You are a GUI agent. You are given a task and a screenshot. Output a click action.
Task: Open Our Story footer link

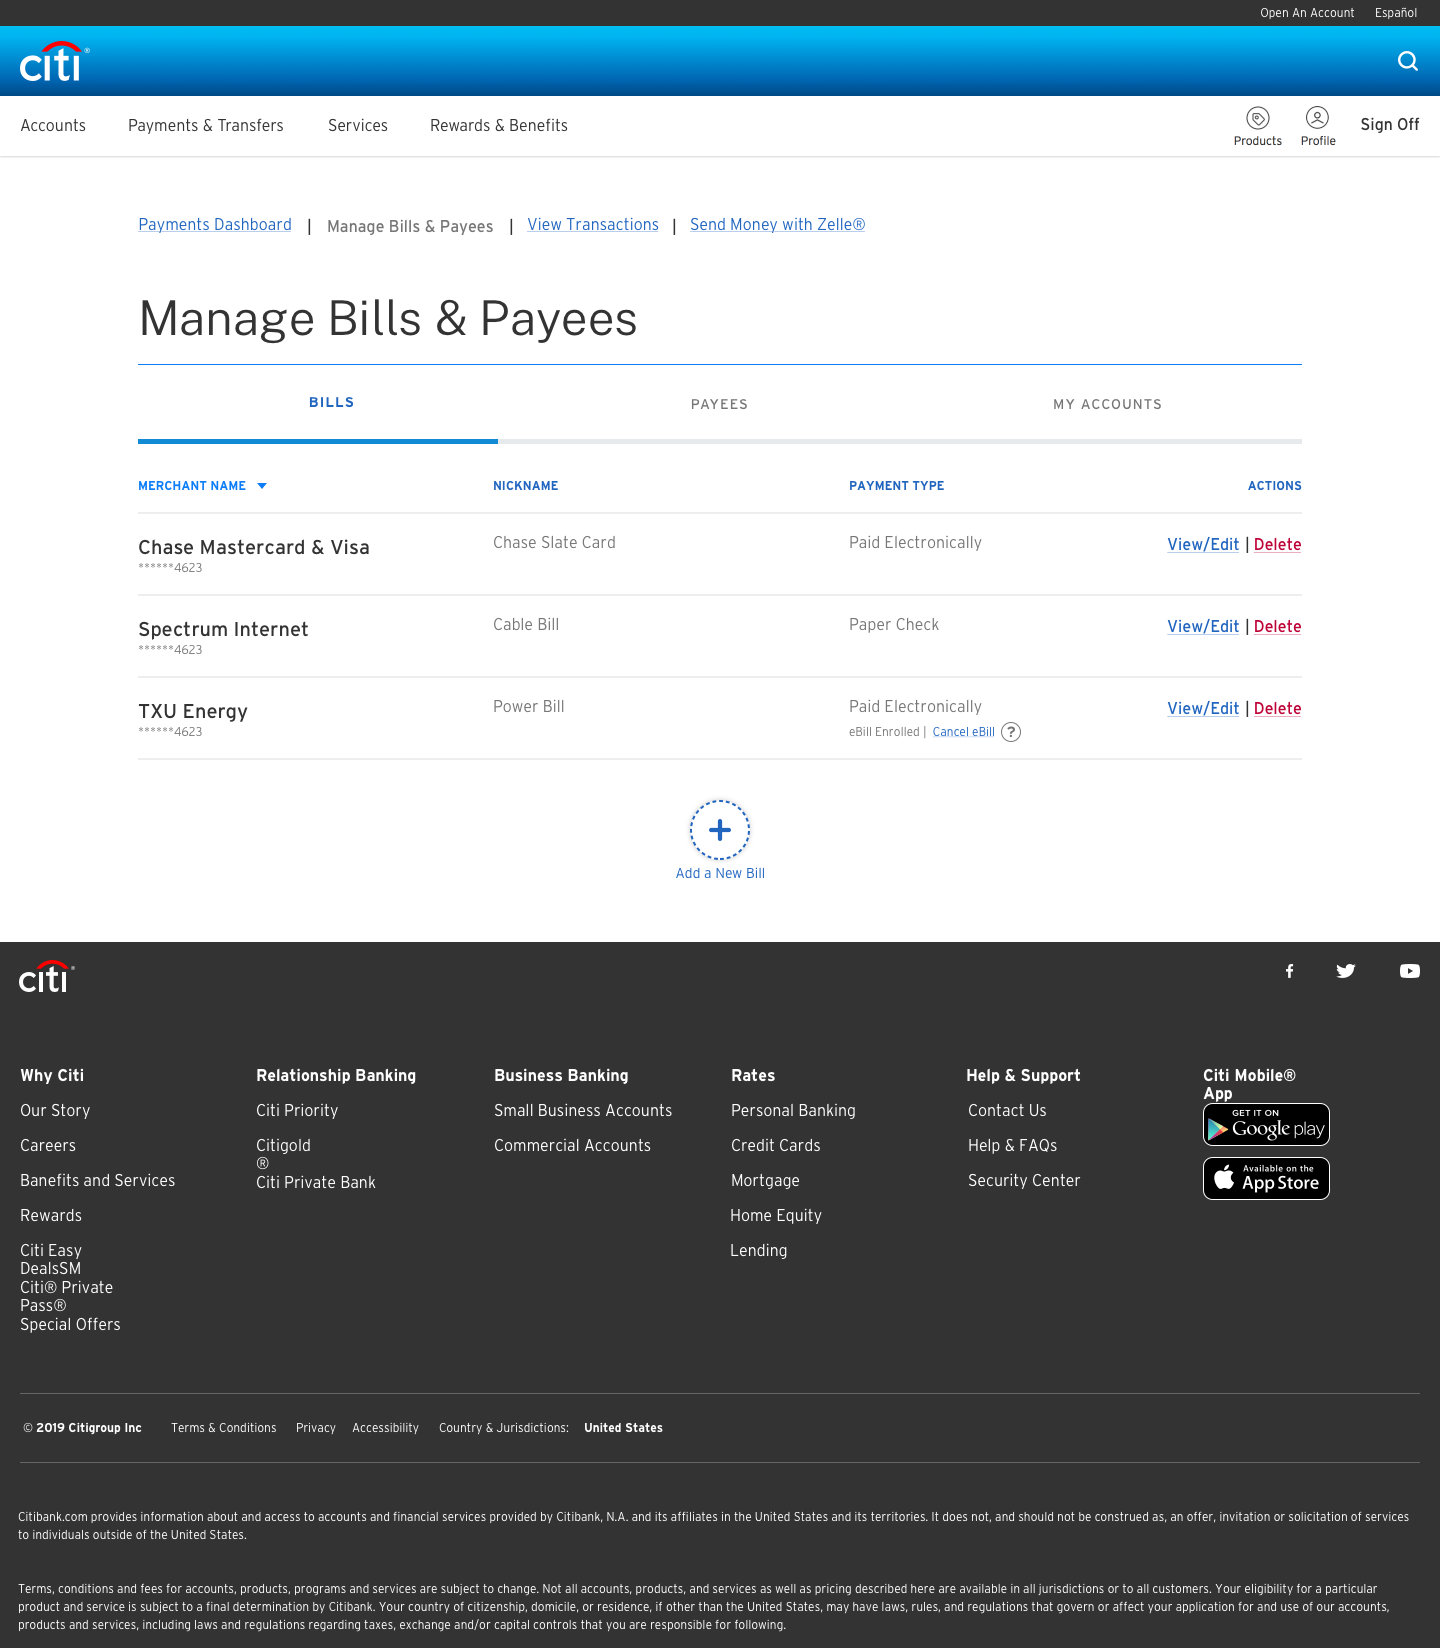55,1110
